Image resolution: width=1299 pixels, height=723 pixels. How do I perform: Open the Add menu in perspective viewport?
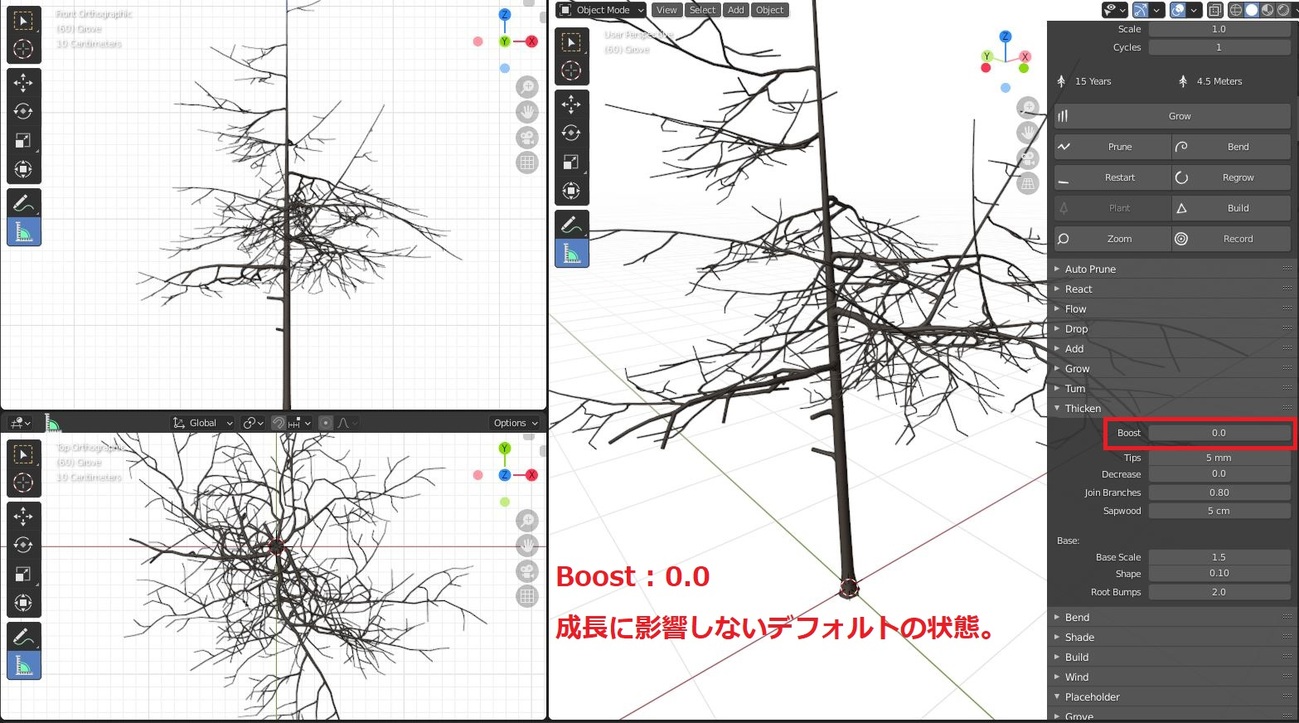[736, 10]
